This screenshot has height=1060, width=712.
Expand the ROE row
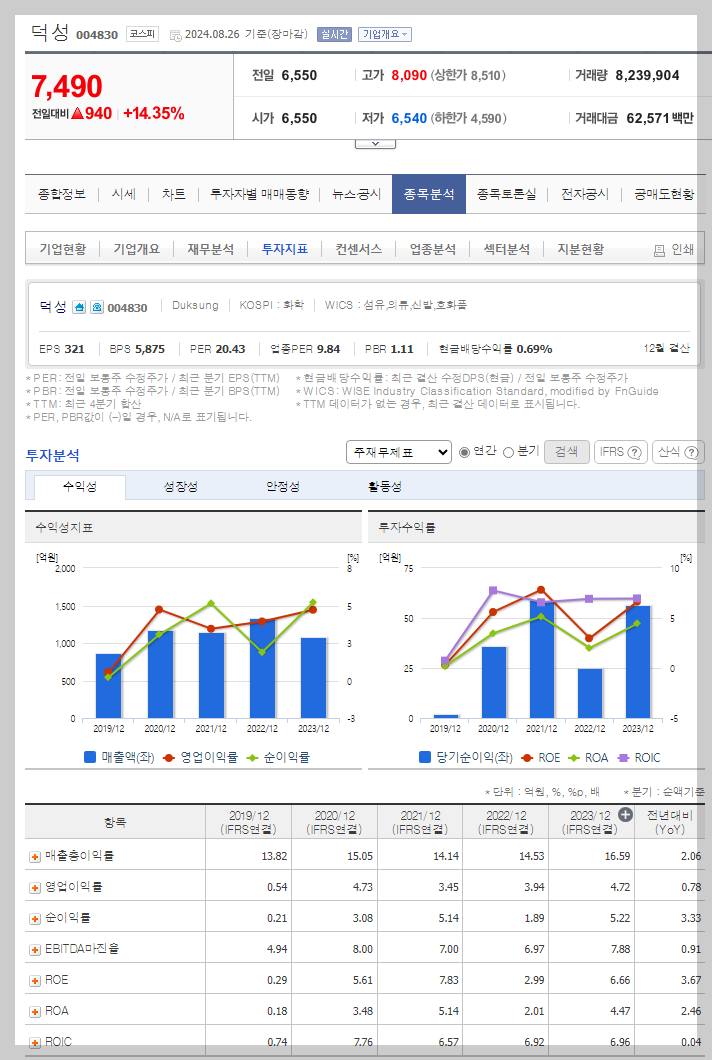click(x=35, y=981)
